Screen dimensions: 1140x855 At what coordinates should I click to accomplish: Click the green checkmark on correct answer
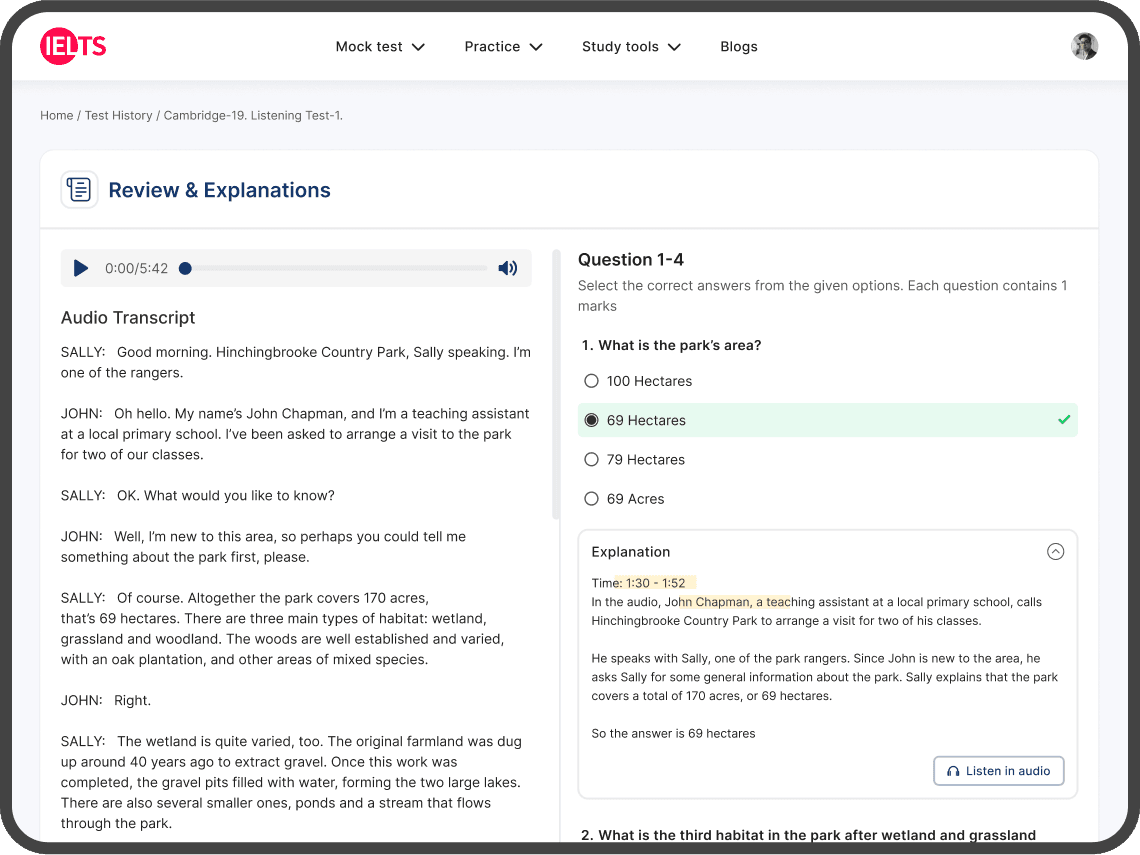[1064, 420]
